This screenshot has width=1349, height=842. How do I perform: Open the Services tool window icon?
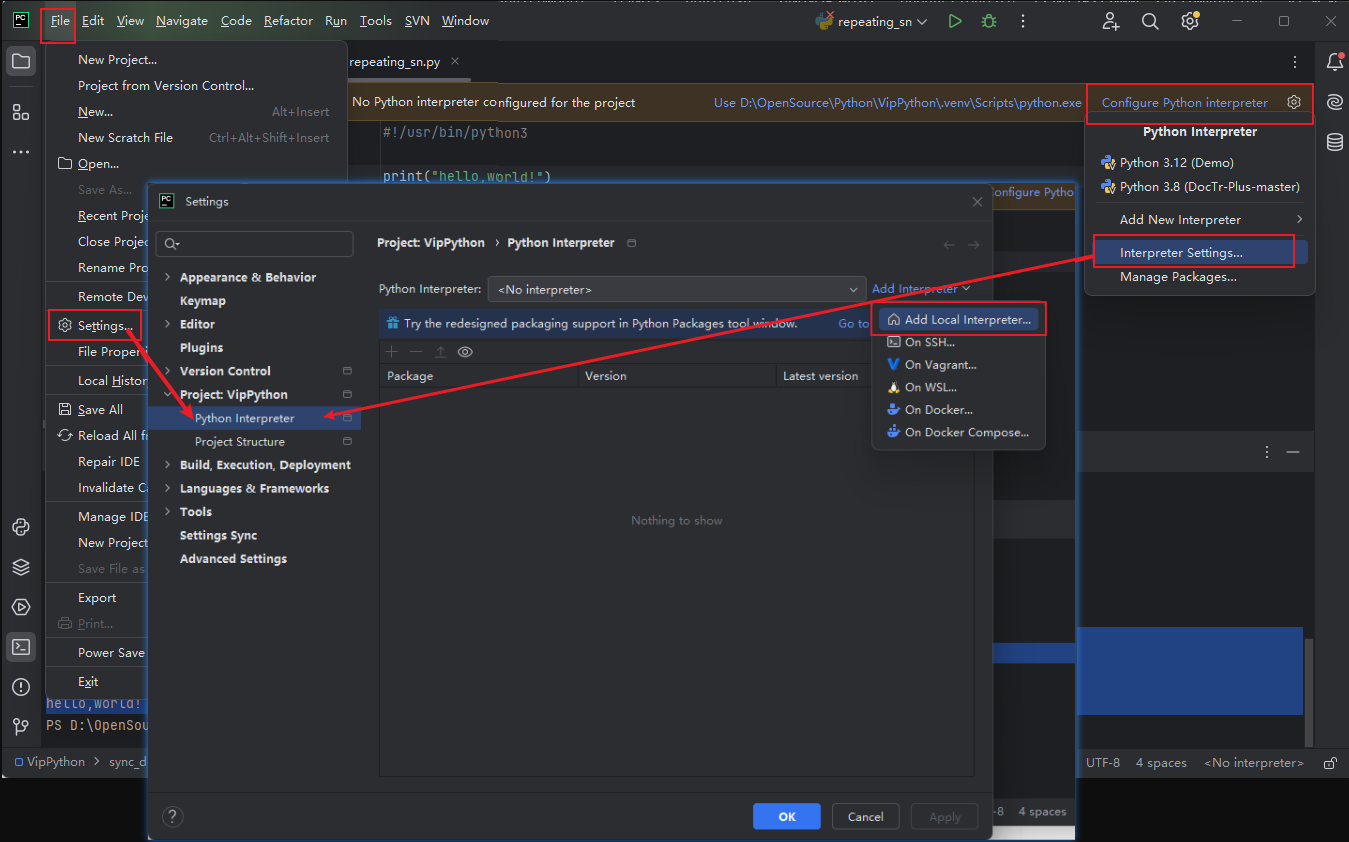20,607
